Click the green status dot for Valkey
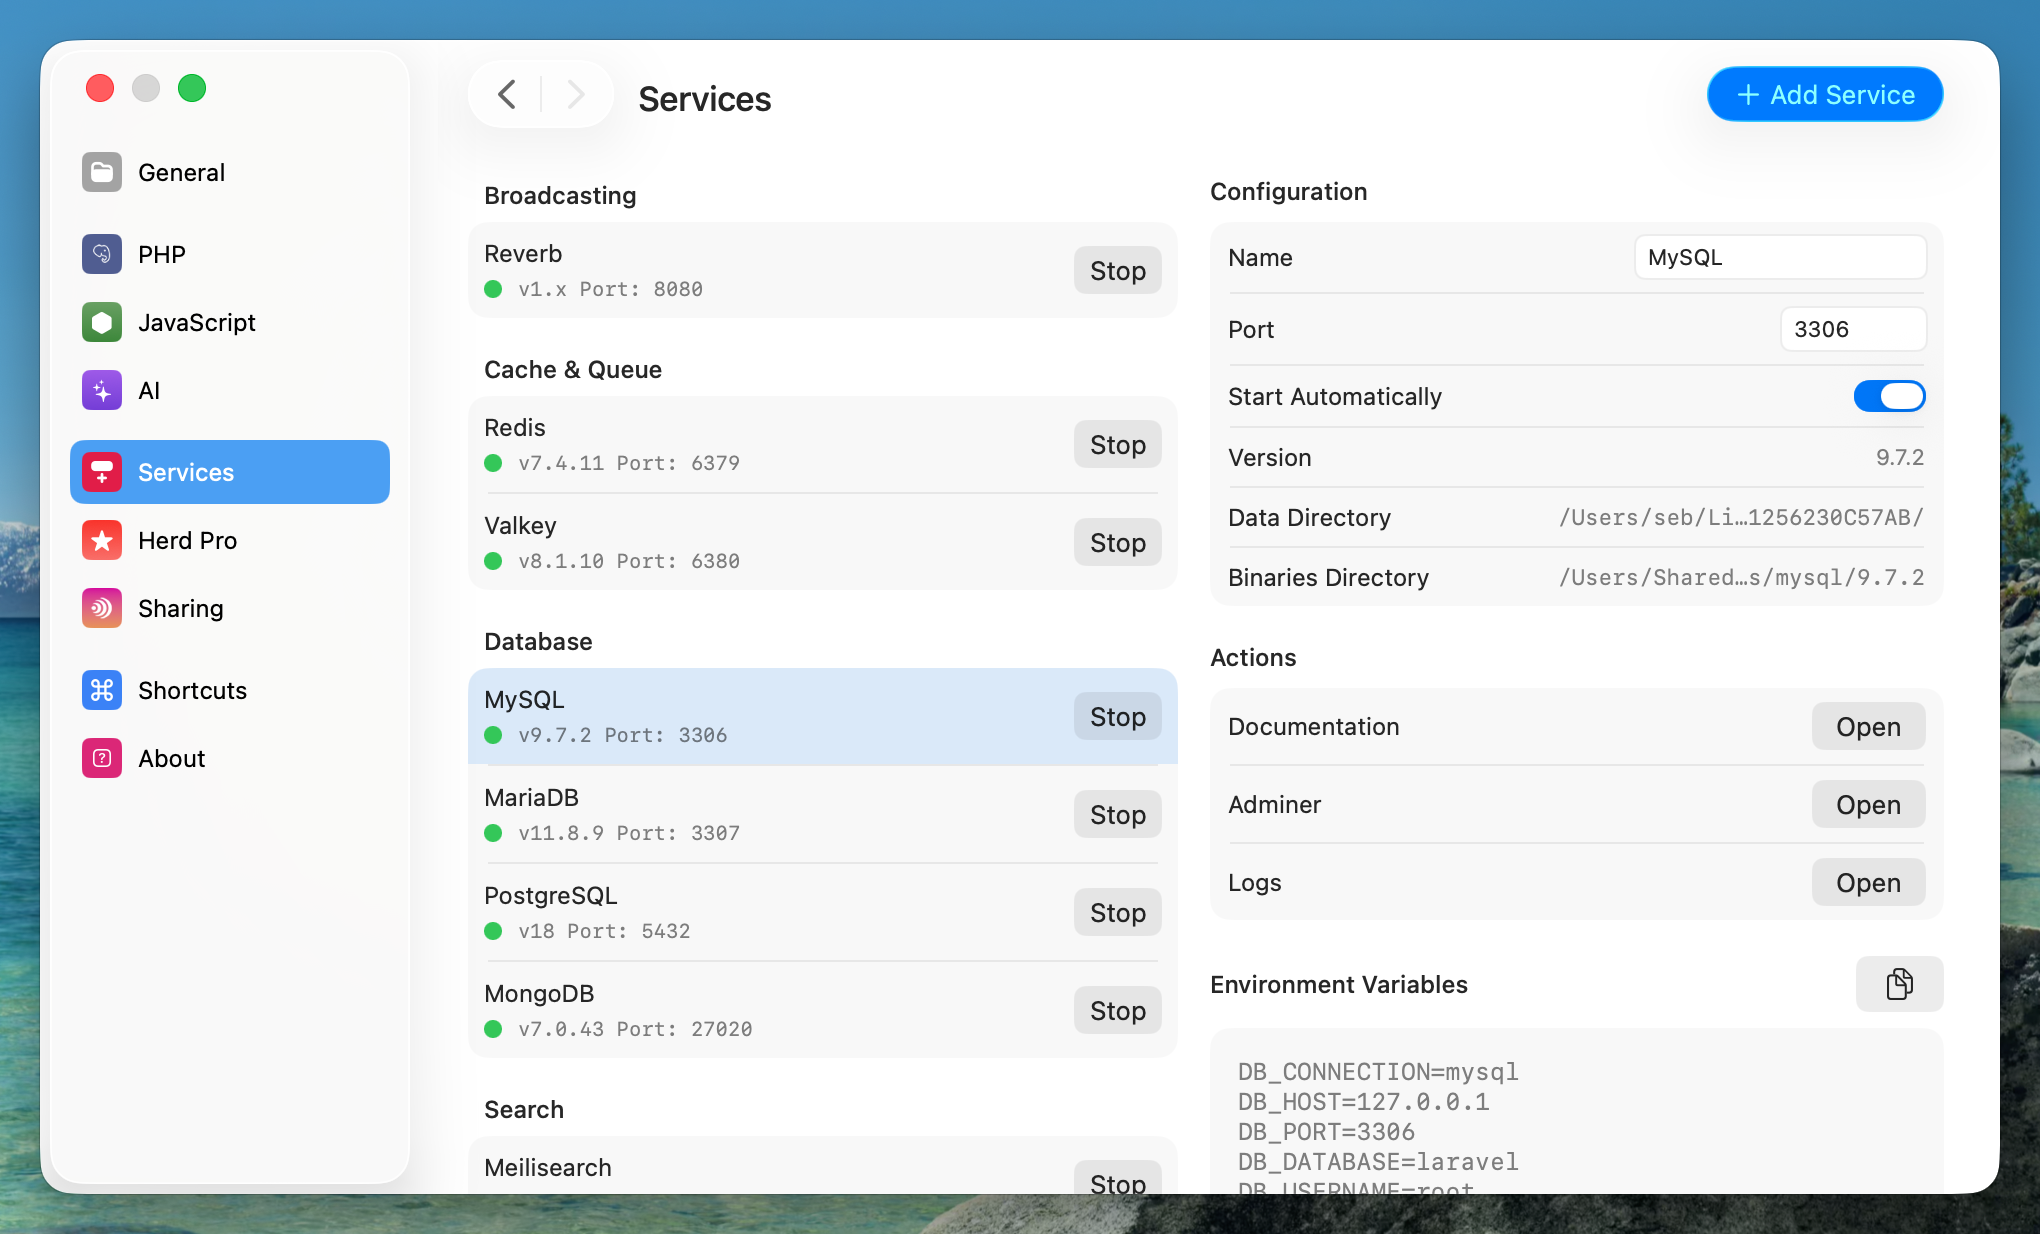This screenshot has width=2040, height=1234. (493, 561)
